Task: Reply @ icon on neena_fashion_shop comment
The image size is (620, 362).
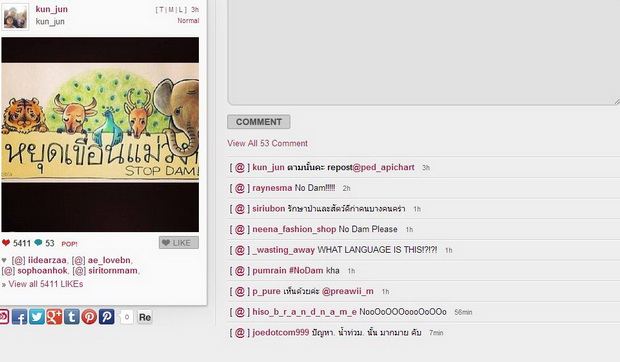Action: pos(240,229)
